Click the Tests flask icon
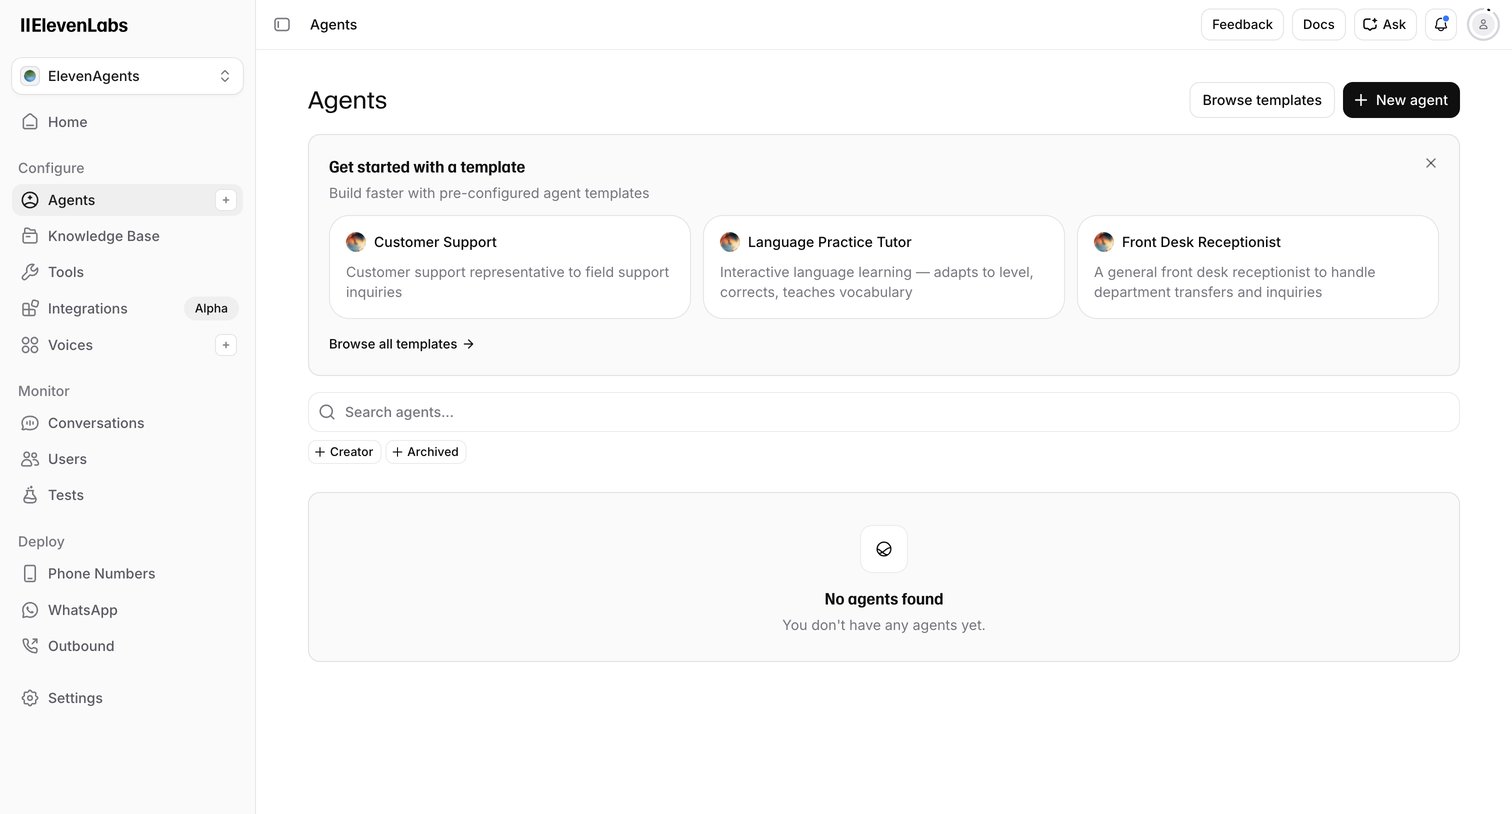The width and height of the screenshot is (1512, 814). (30, 495)
